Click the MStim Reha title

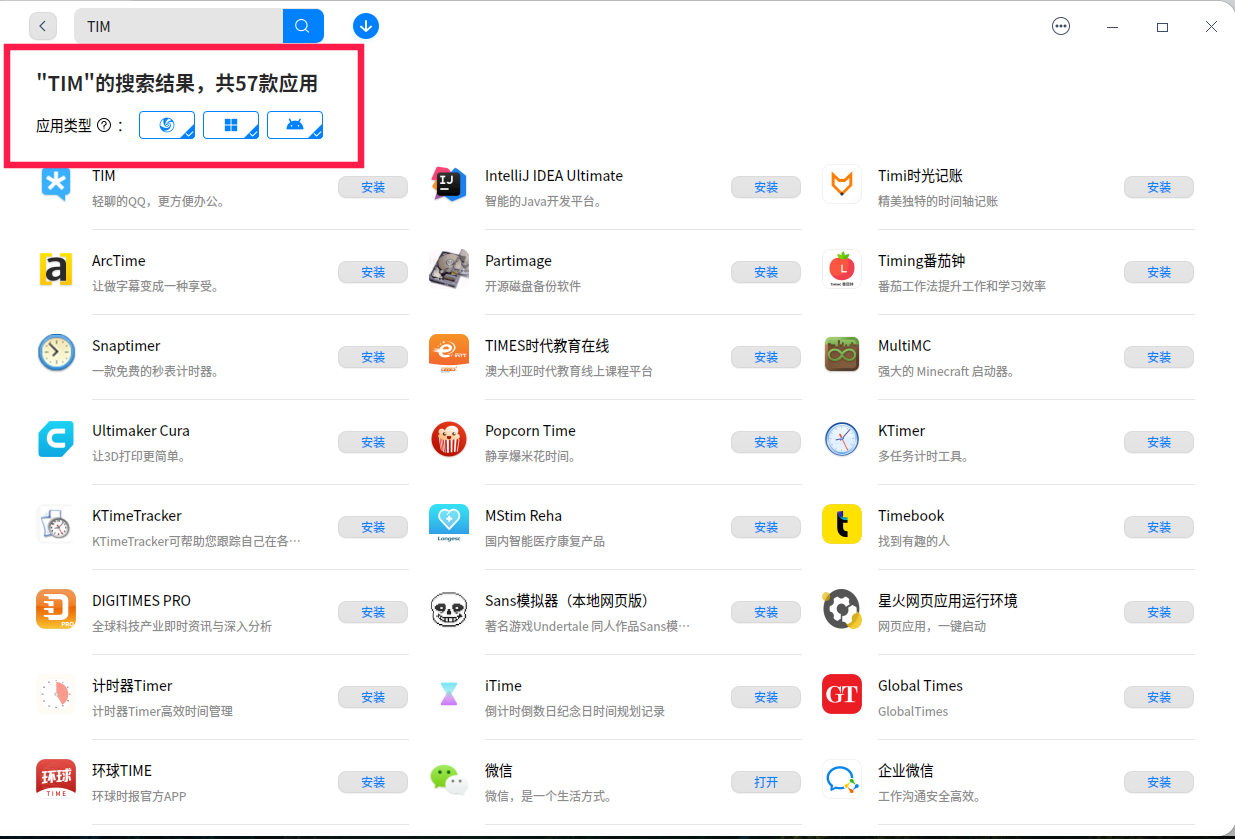(523, 516)
